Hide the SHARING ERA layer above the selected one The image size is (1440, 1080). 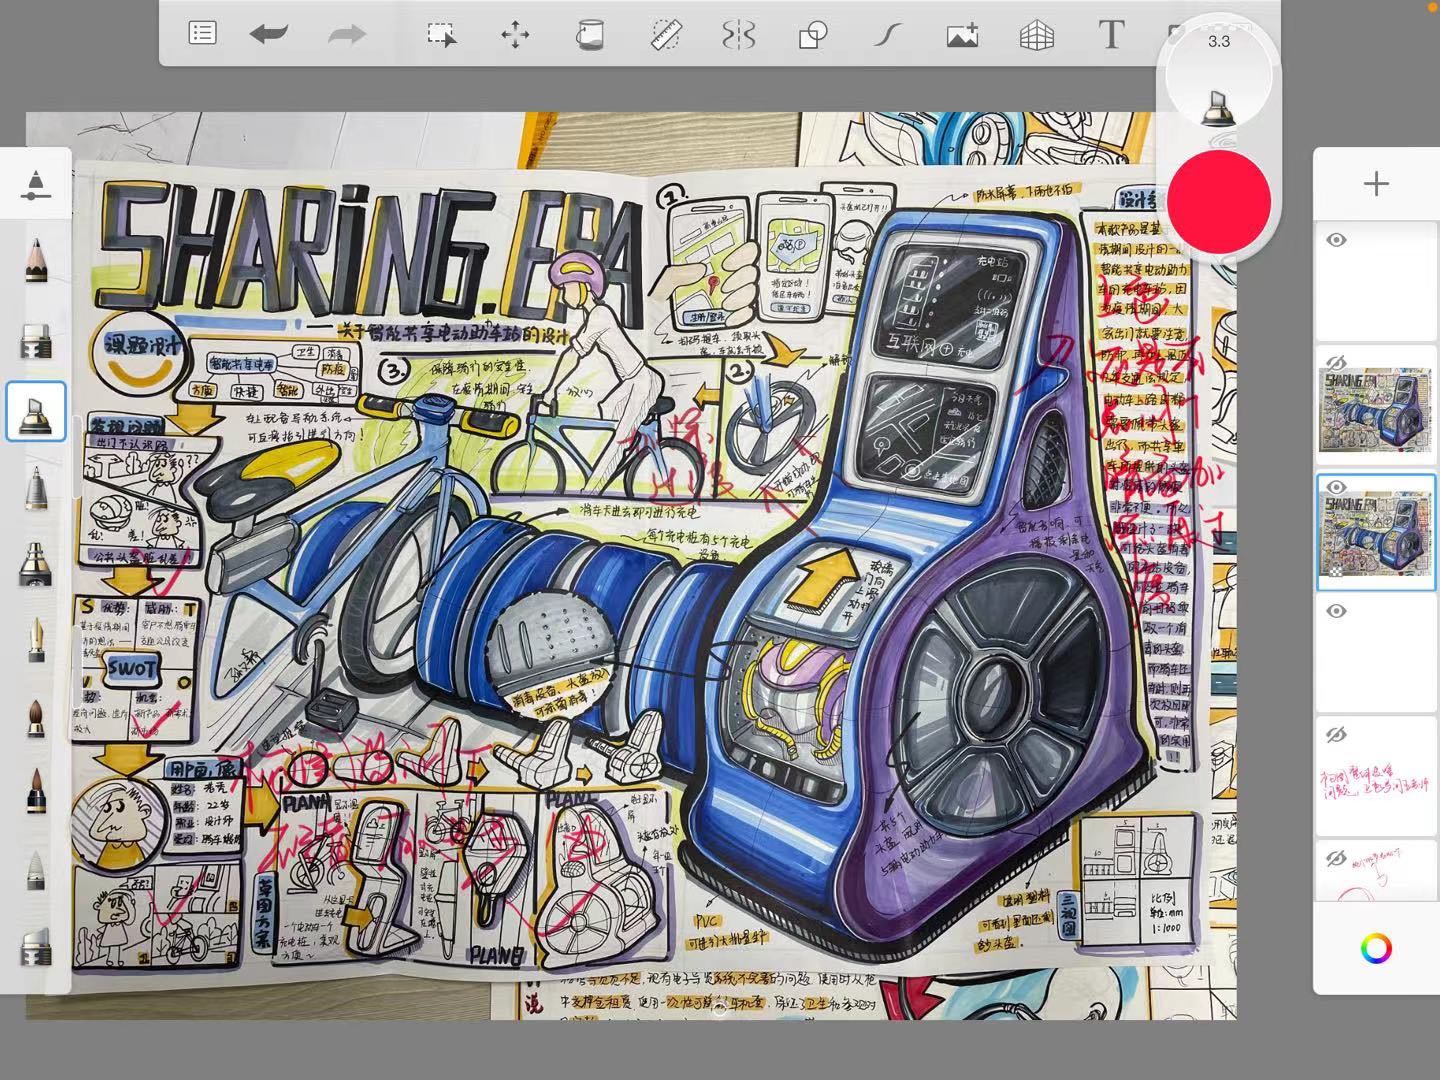click(x=1336, y=363)
